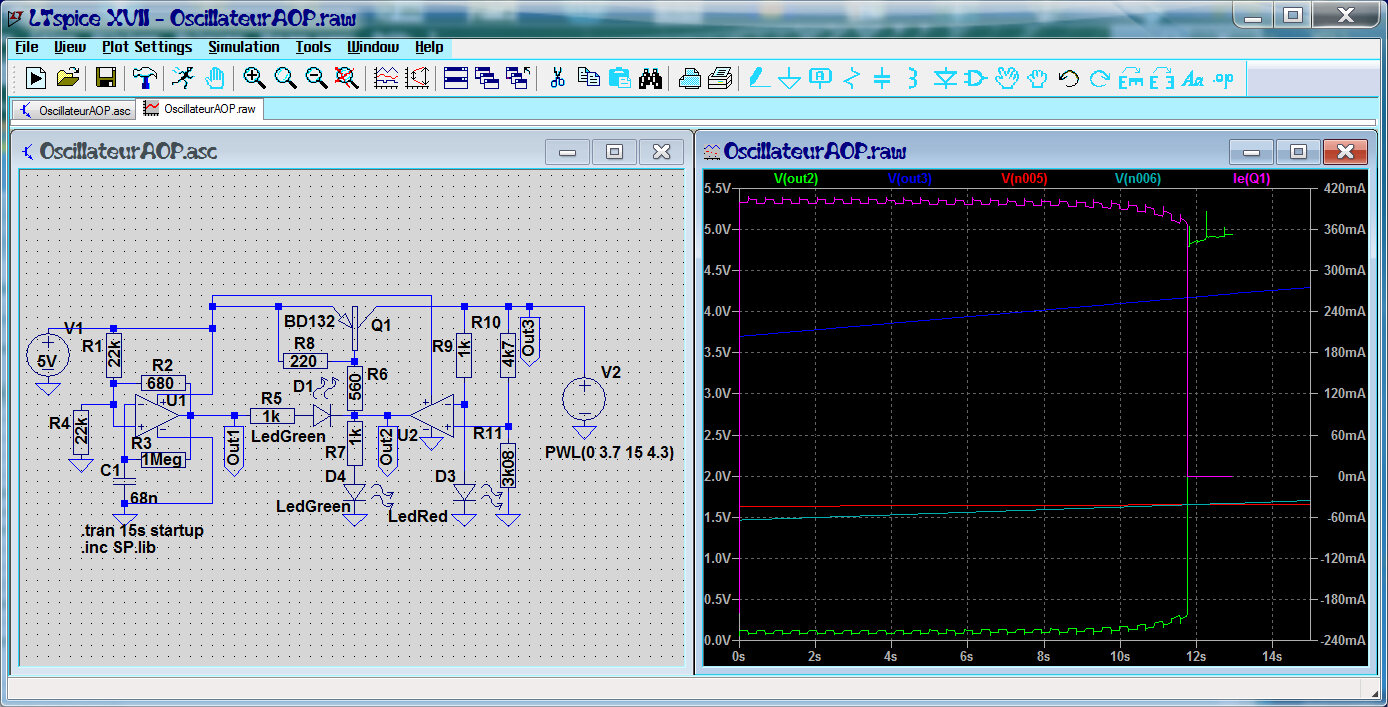The height and width of the screenshot is (707, 1388).
Task: Click the green V(out2) trace label
Action: 796,179
